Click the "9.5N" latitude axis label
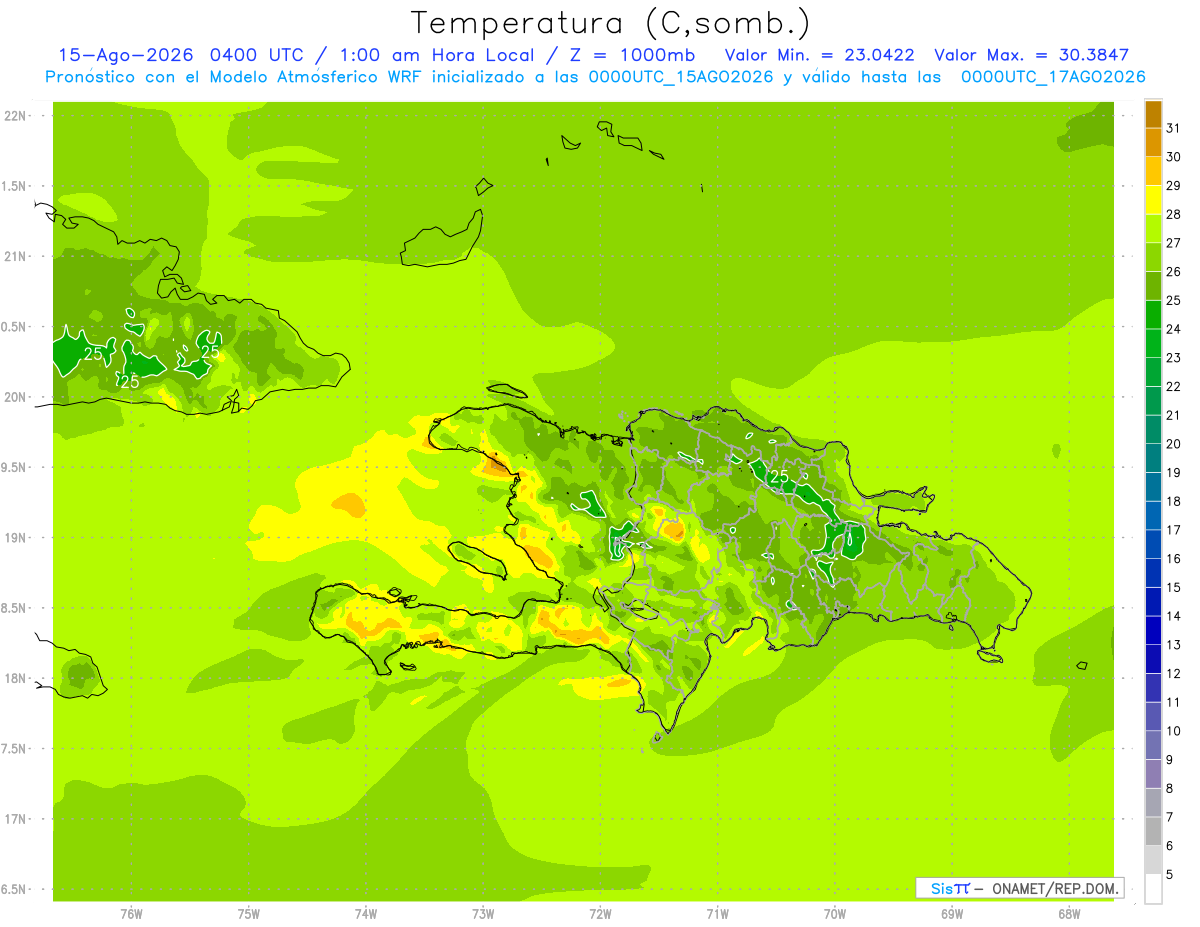Viewport: 1200px width, 927px height. point(14,467)
